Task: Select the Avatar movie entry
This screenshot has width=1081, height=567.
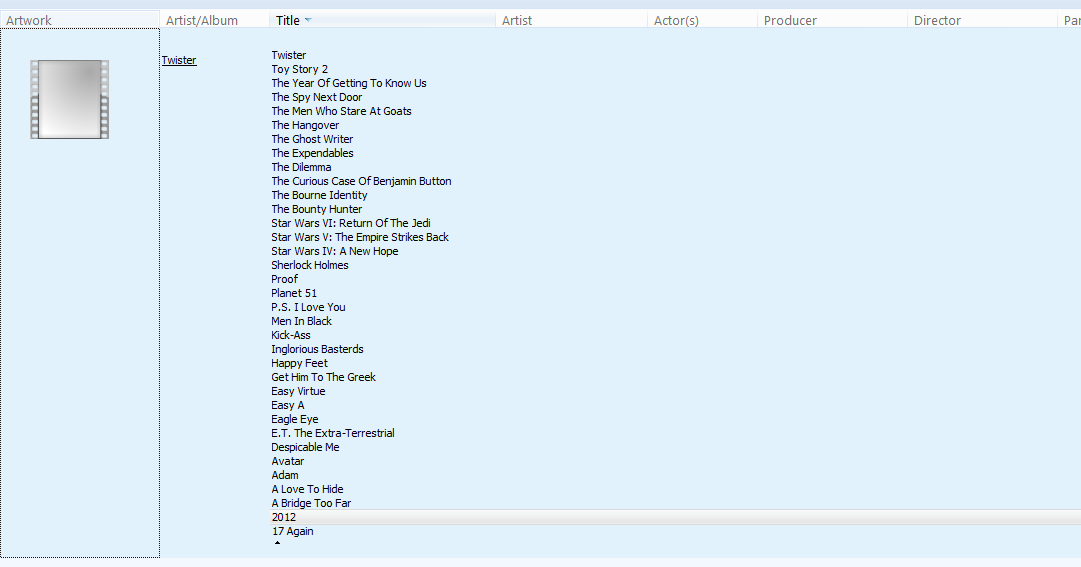Action: (288, 462)
